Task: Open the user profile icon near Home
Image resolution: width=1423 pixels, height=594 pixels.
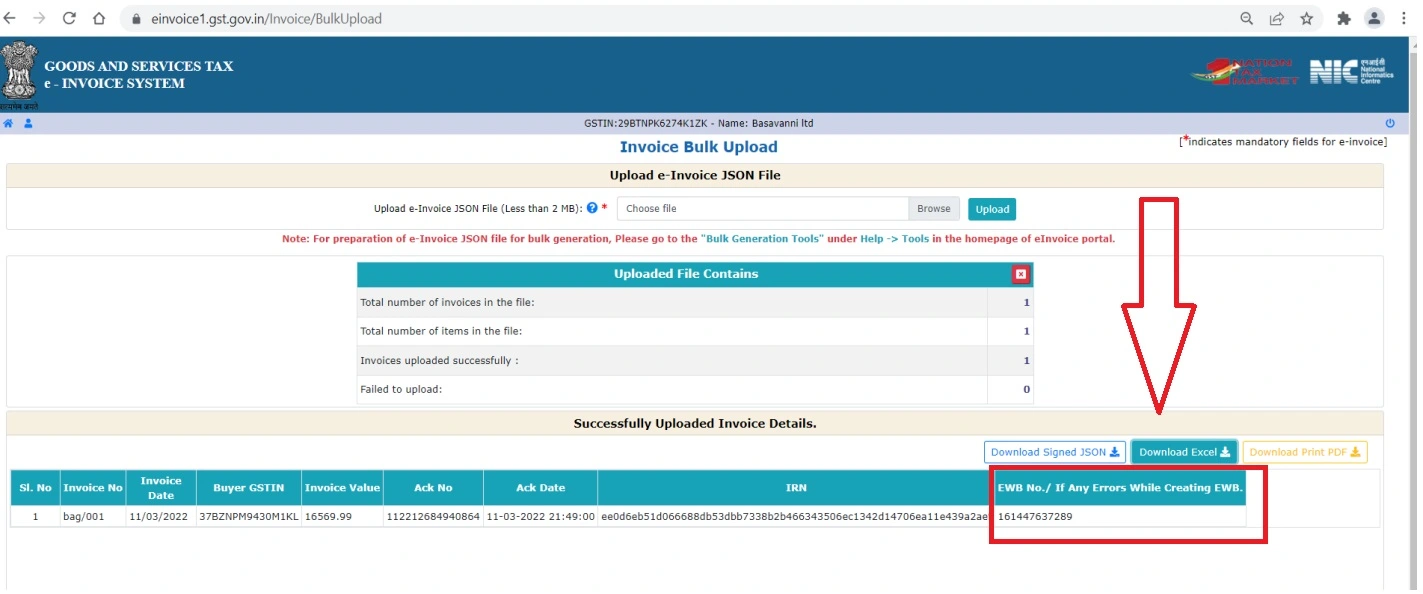Action: click(x=26, y=123)
